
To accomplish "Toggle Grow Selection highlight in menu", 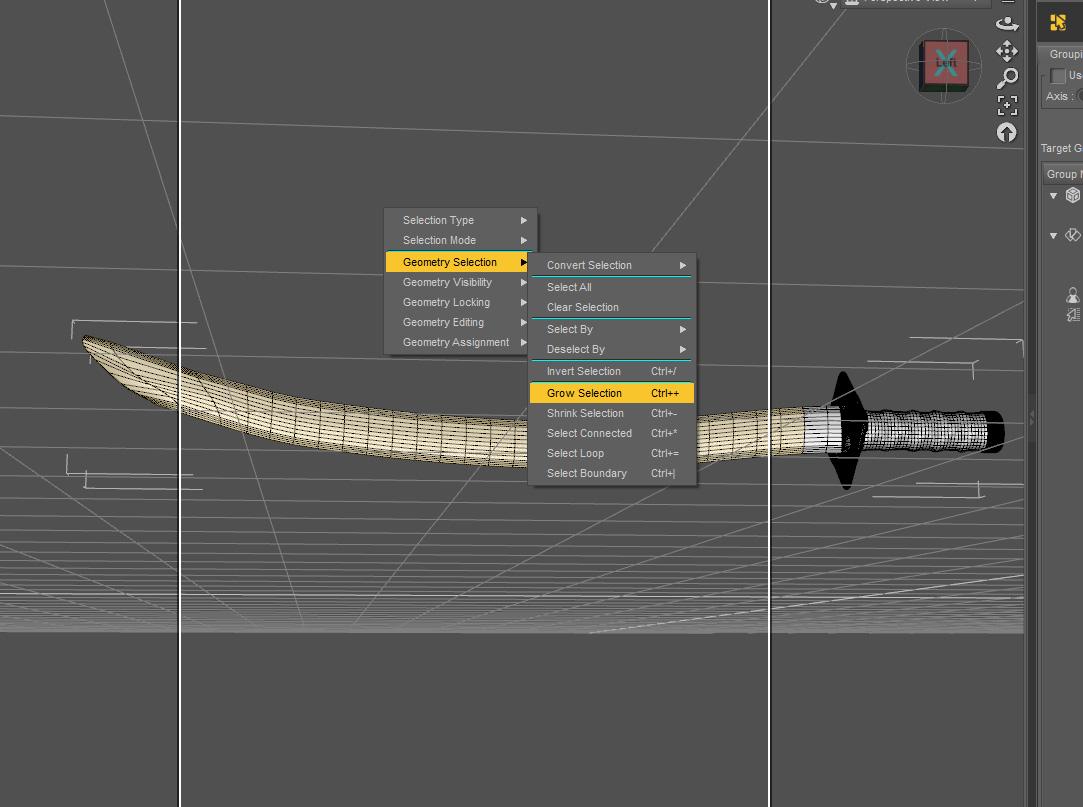I will tap(583, 392).
